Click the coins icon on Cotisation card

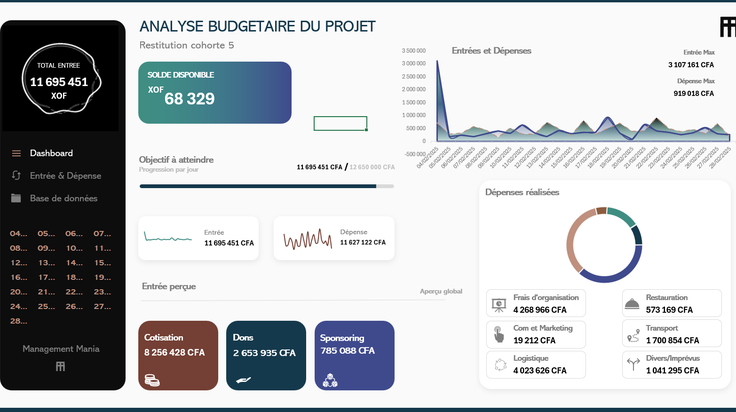point(152,381)
